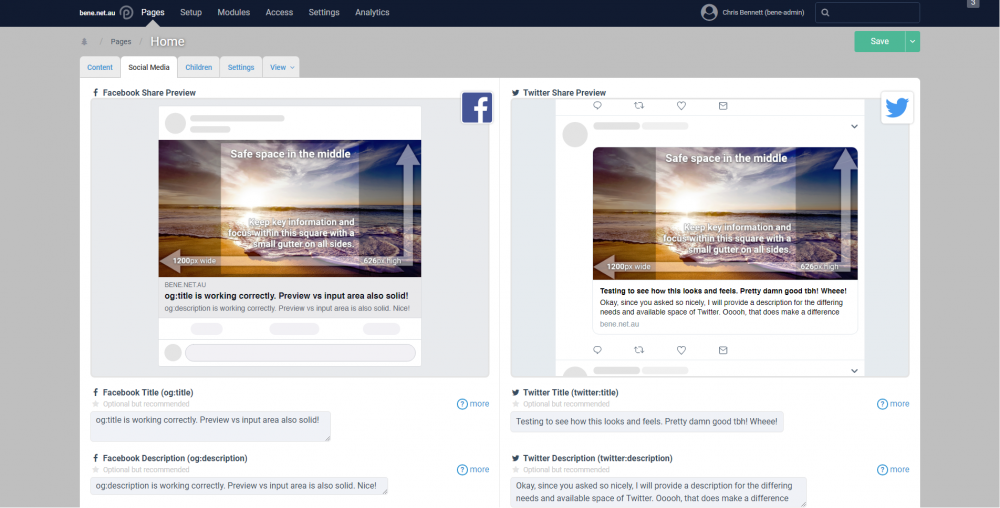
Task: Go to Analytics in the top navigation
Action: click(372, 12)
